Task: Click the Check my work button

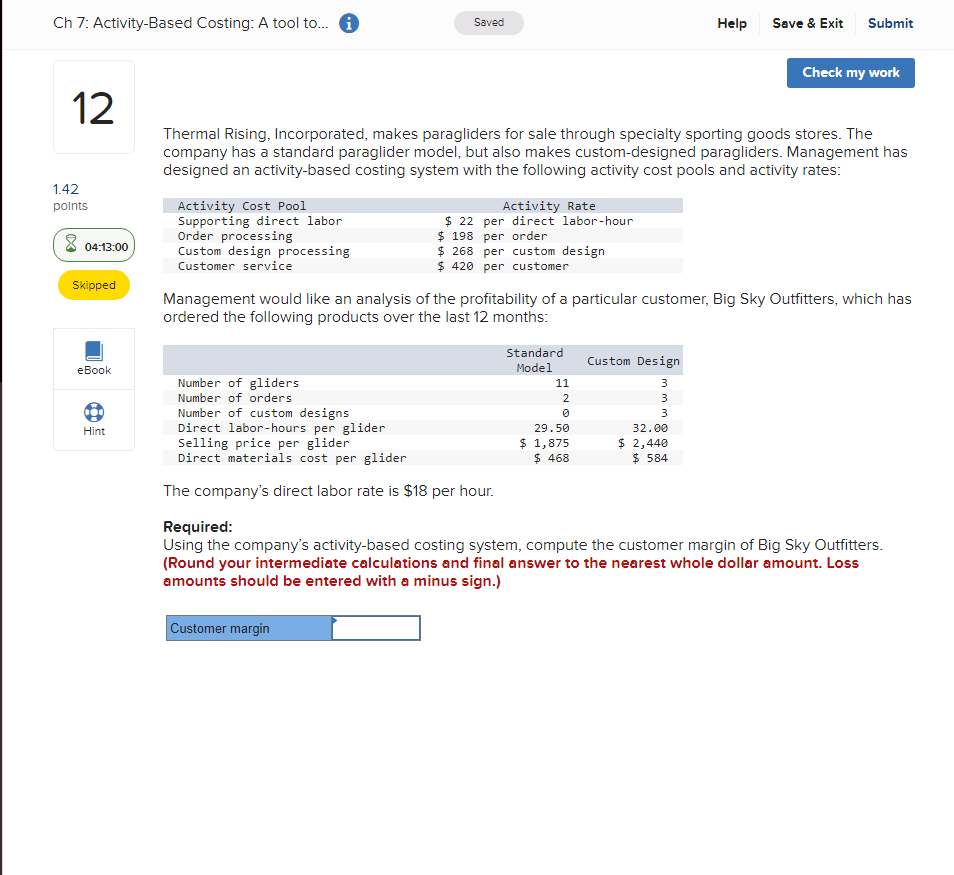Action: click(x=850, y=72)
